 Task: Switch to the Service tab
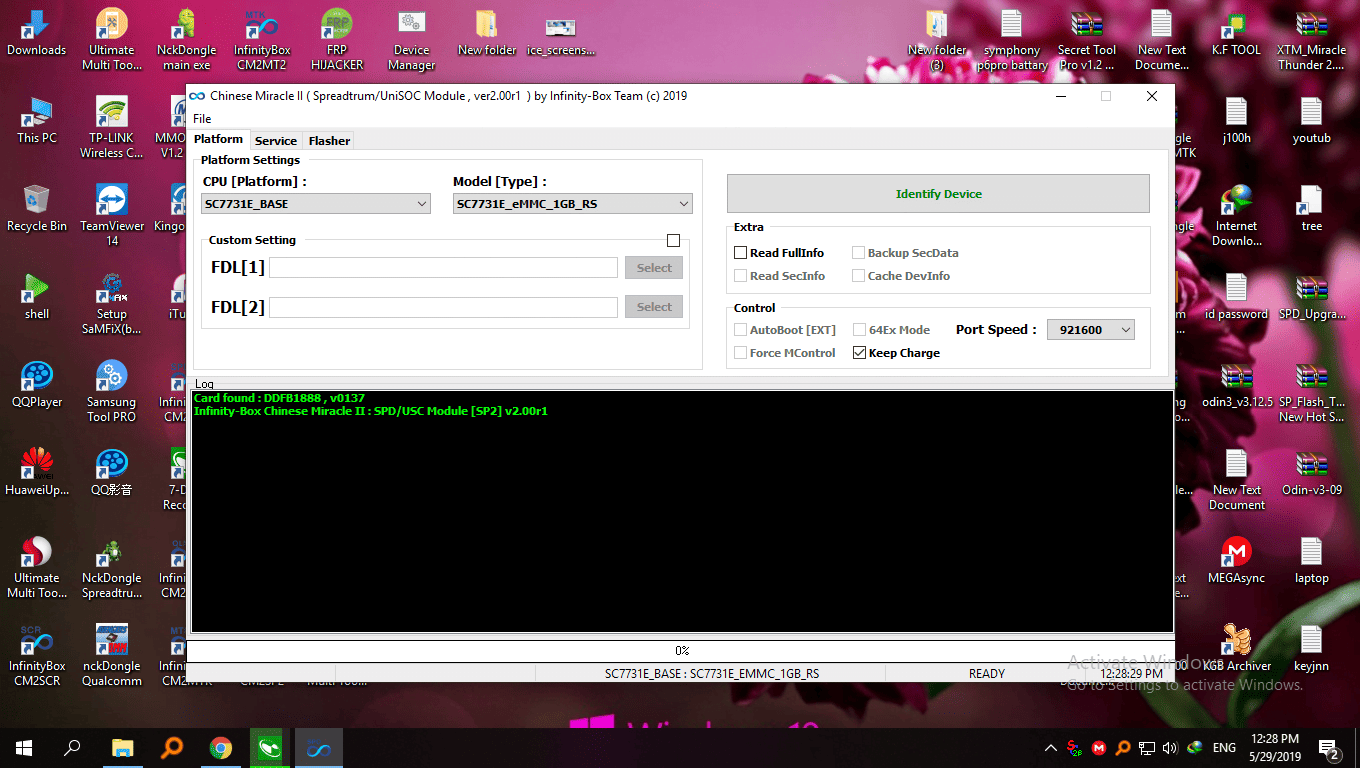275,141
